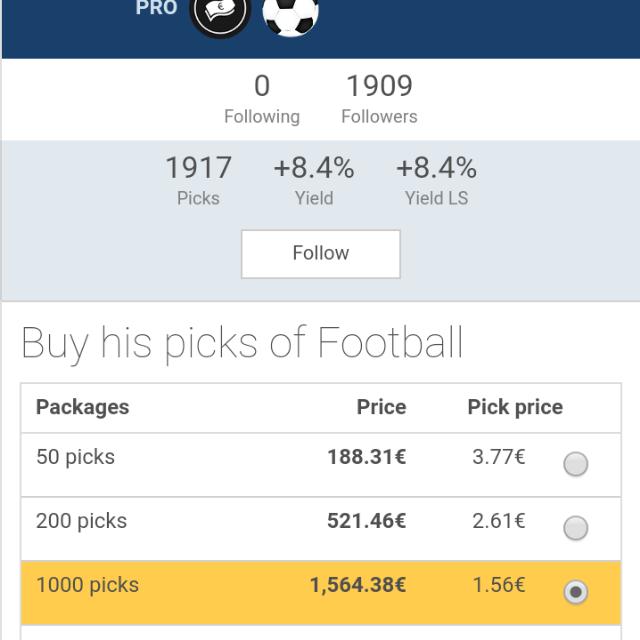View the 1917 Picks statistic
This screenshot has height=640, width=640.
(198, 181)
